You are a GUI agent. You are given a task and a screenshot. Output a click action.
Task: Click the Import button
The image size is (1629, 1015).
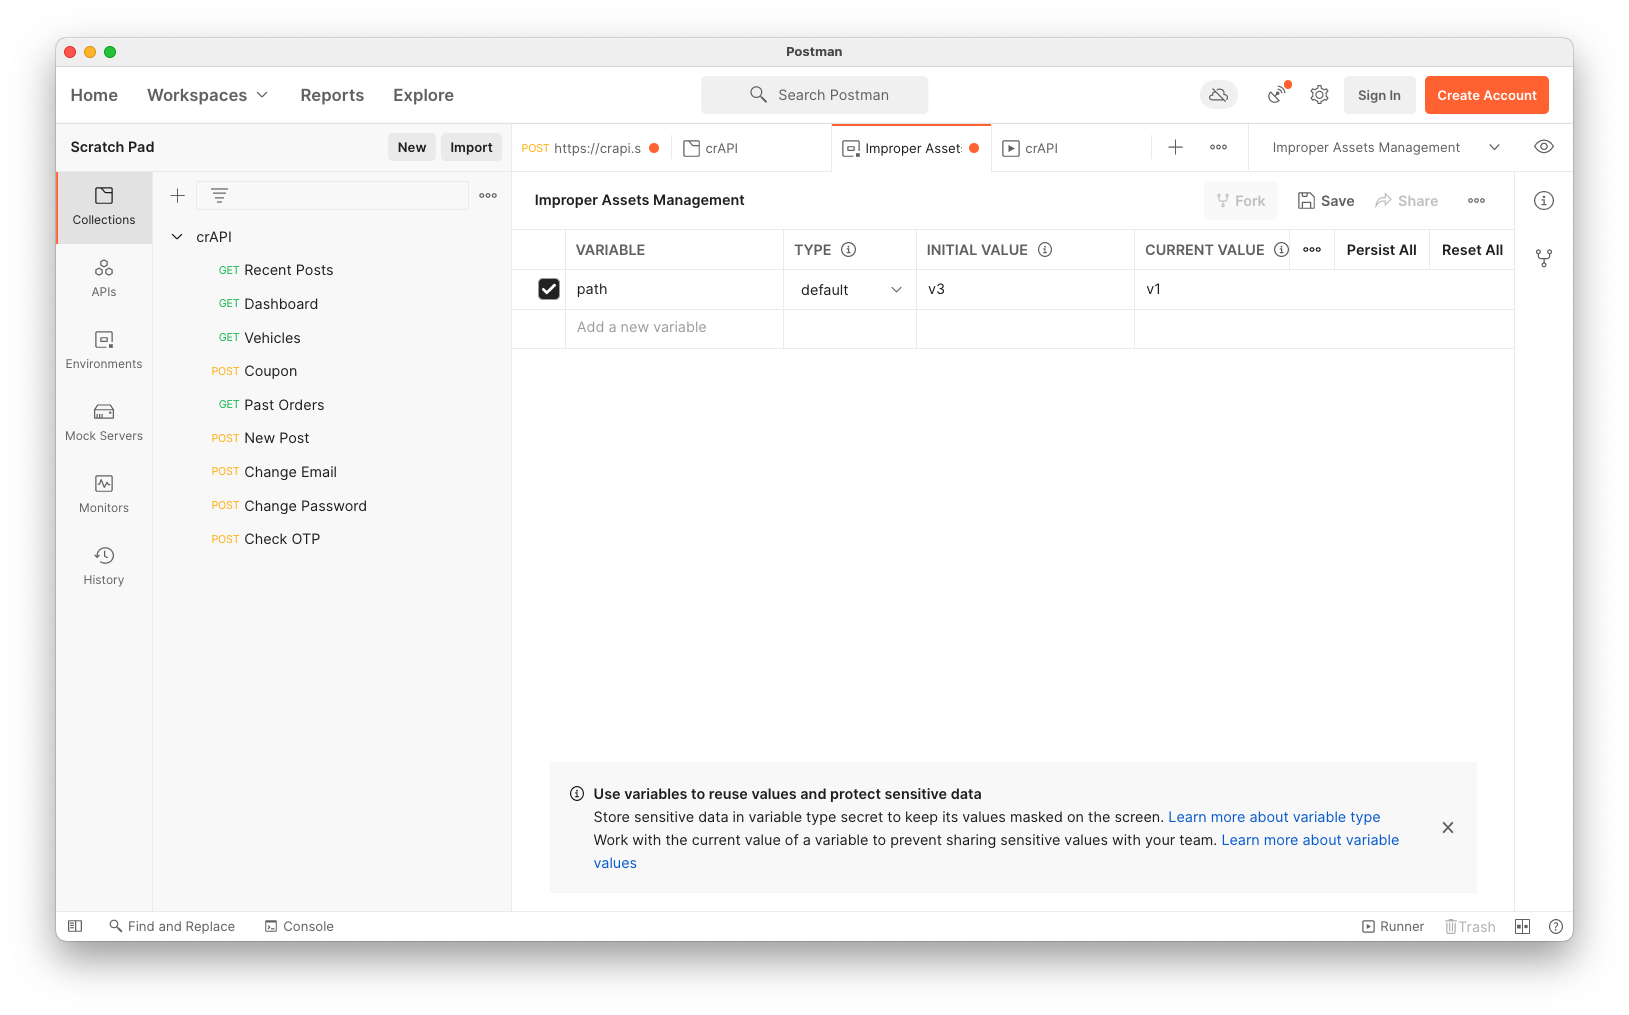[471, 147]
